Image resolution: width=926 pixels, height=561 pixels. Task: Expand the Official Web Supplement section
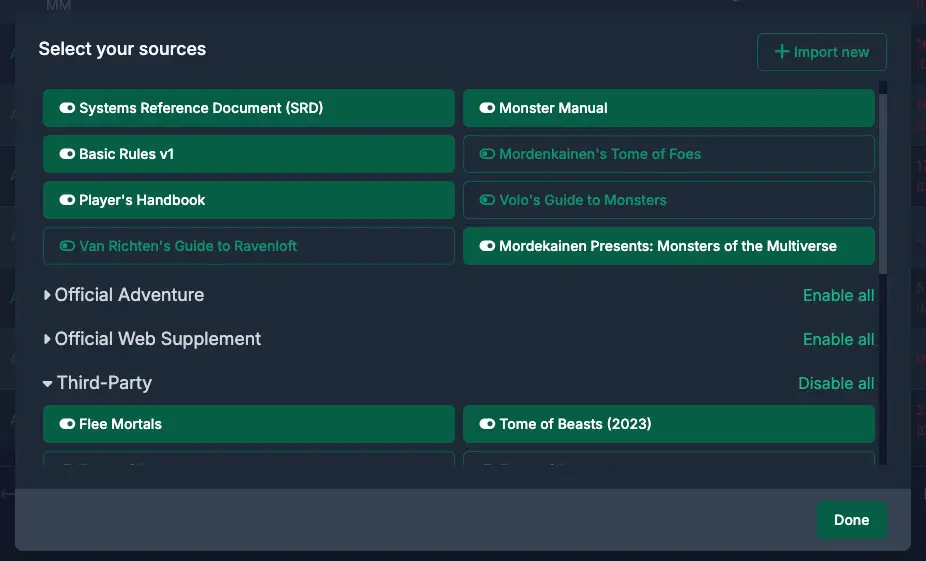click(x=152, y=339)
